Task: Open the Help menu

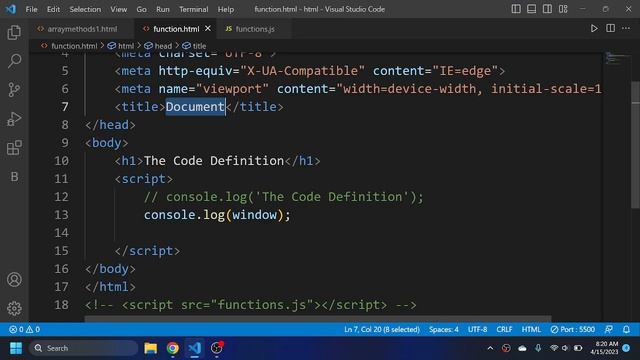Action: pos(226,9)
